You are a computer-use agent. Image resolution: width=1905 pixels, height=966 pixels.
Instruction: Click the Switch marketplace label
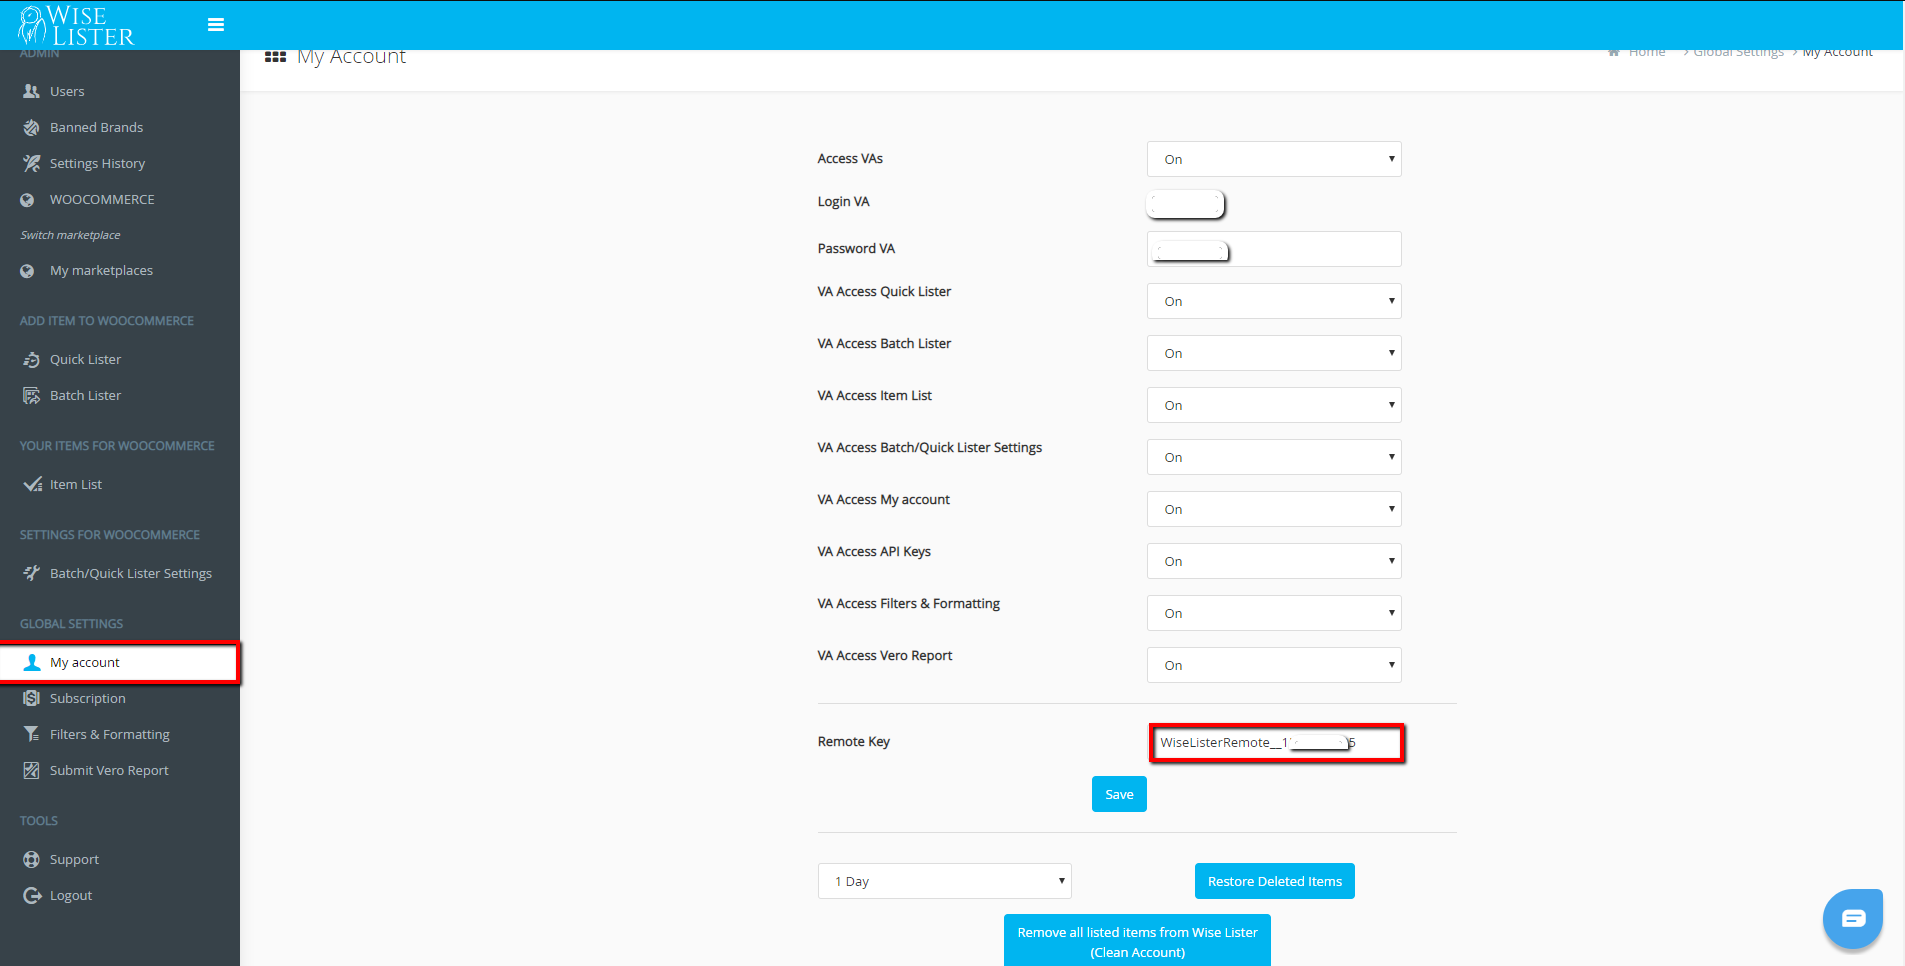(x=70, y=235)
